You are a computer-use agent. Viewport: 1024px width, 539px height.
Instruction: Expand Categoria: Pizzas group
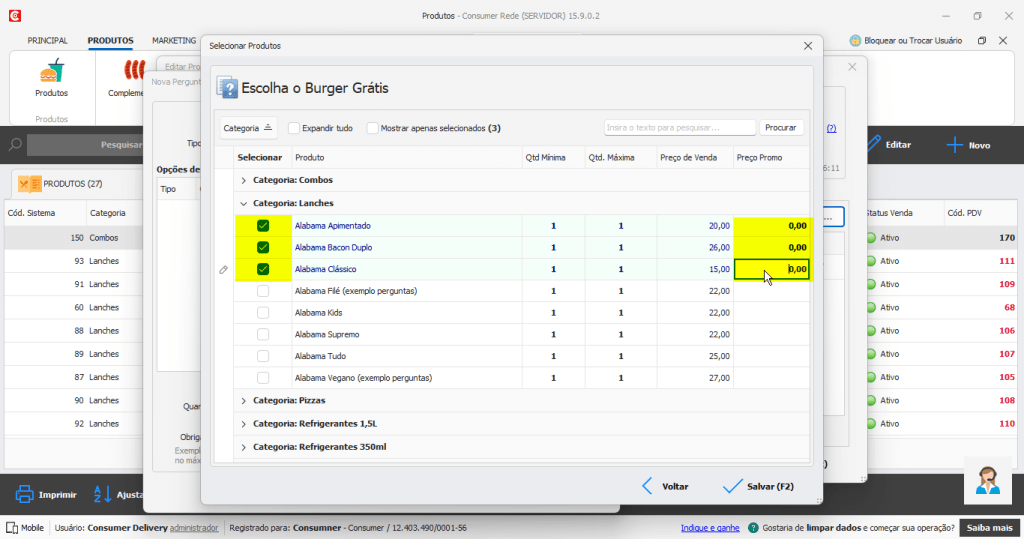pos(244,401)
